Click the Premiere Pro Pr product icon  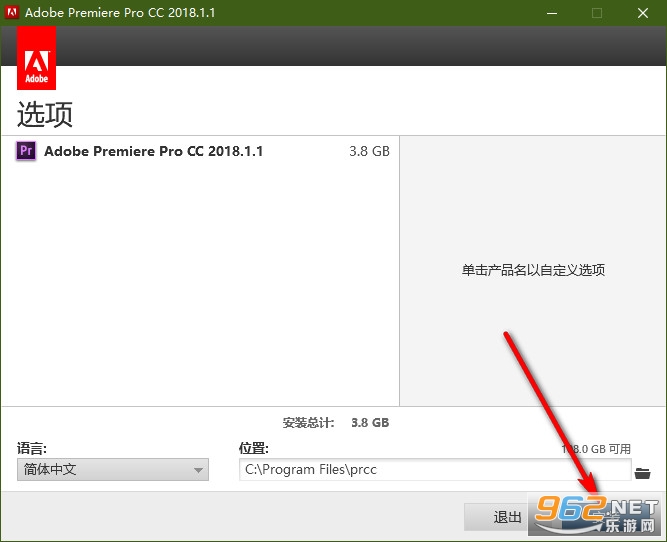point(26,151)
